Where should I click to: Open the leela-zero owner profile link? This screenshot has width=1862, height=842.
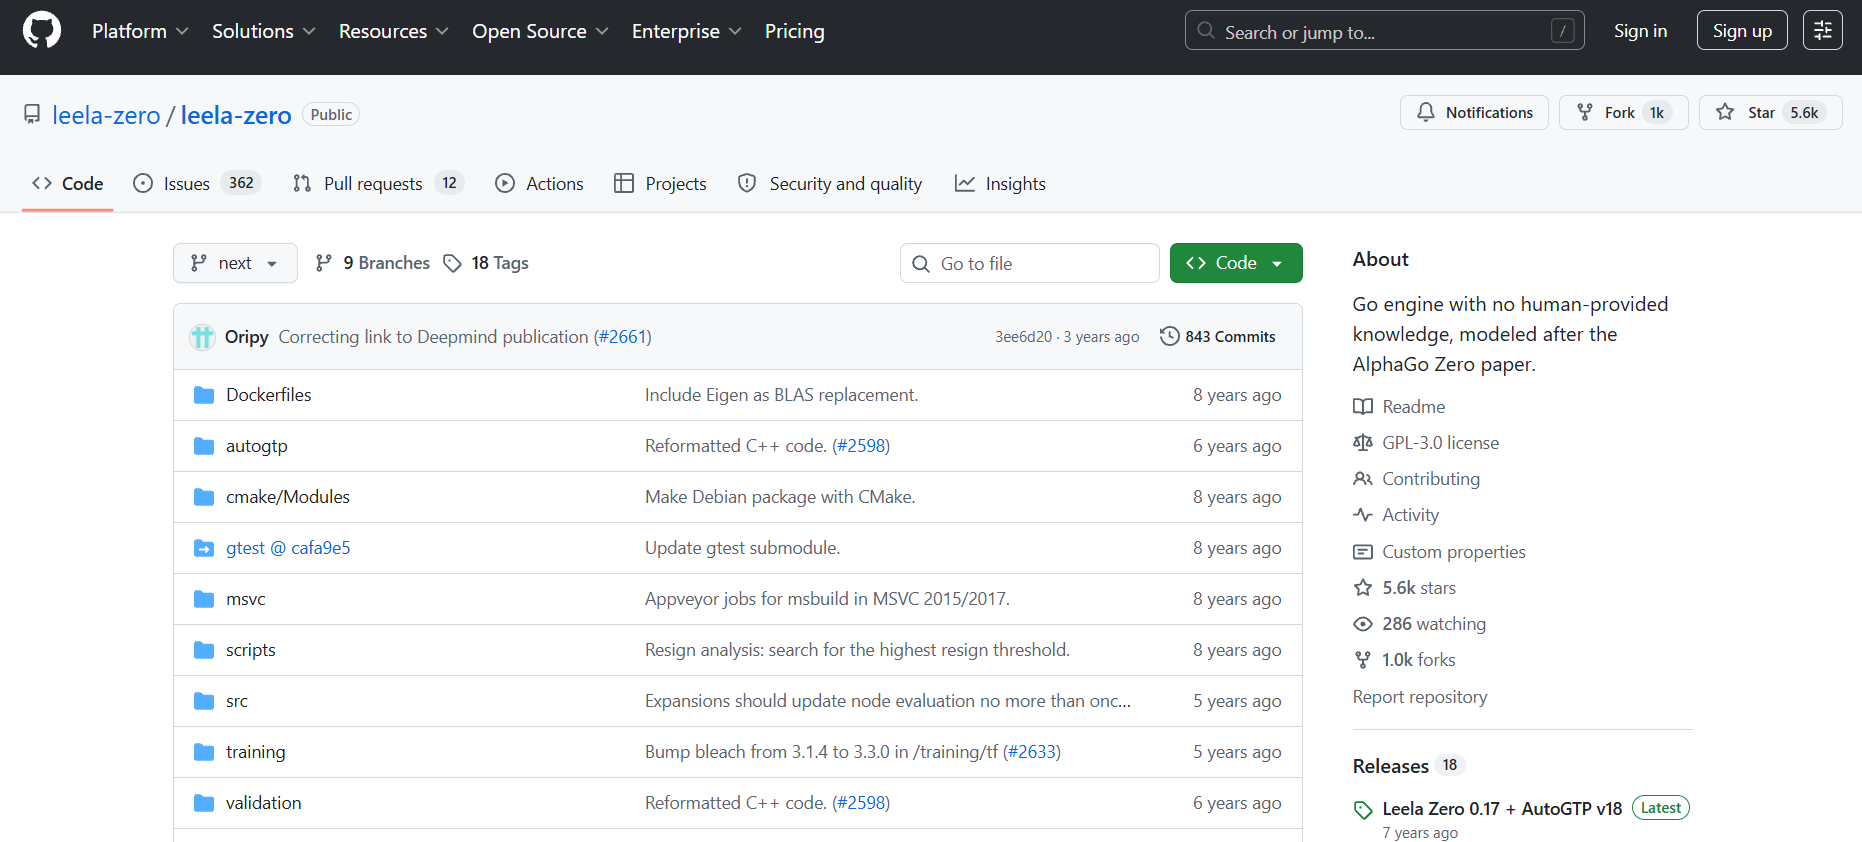pos(106,115)
